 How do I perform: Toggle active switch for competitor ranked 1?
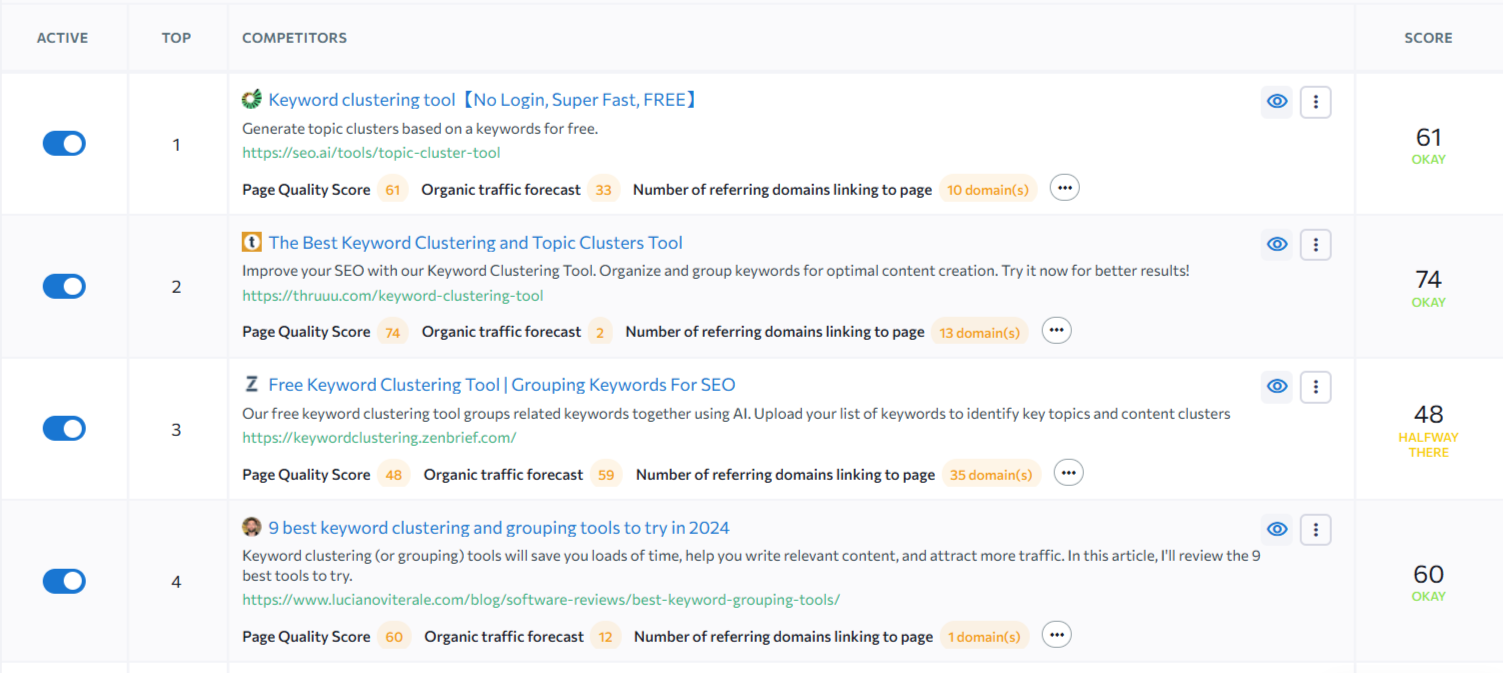coord(64,144)
